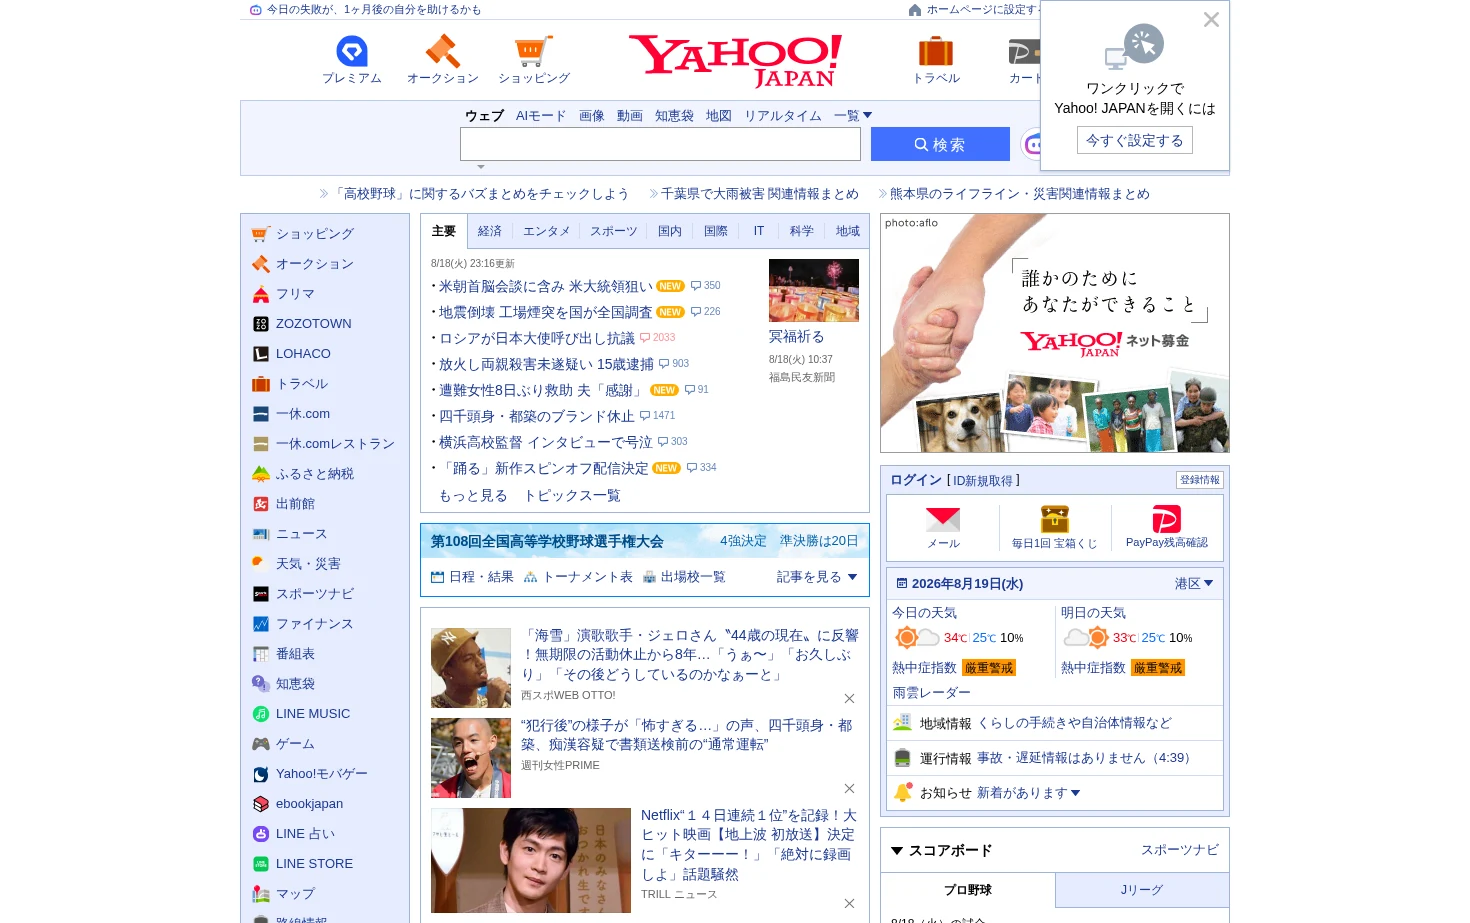Close the ワンクリックで popup
This screenshot has height=923, width=1470.
point(1211,20)
